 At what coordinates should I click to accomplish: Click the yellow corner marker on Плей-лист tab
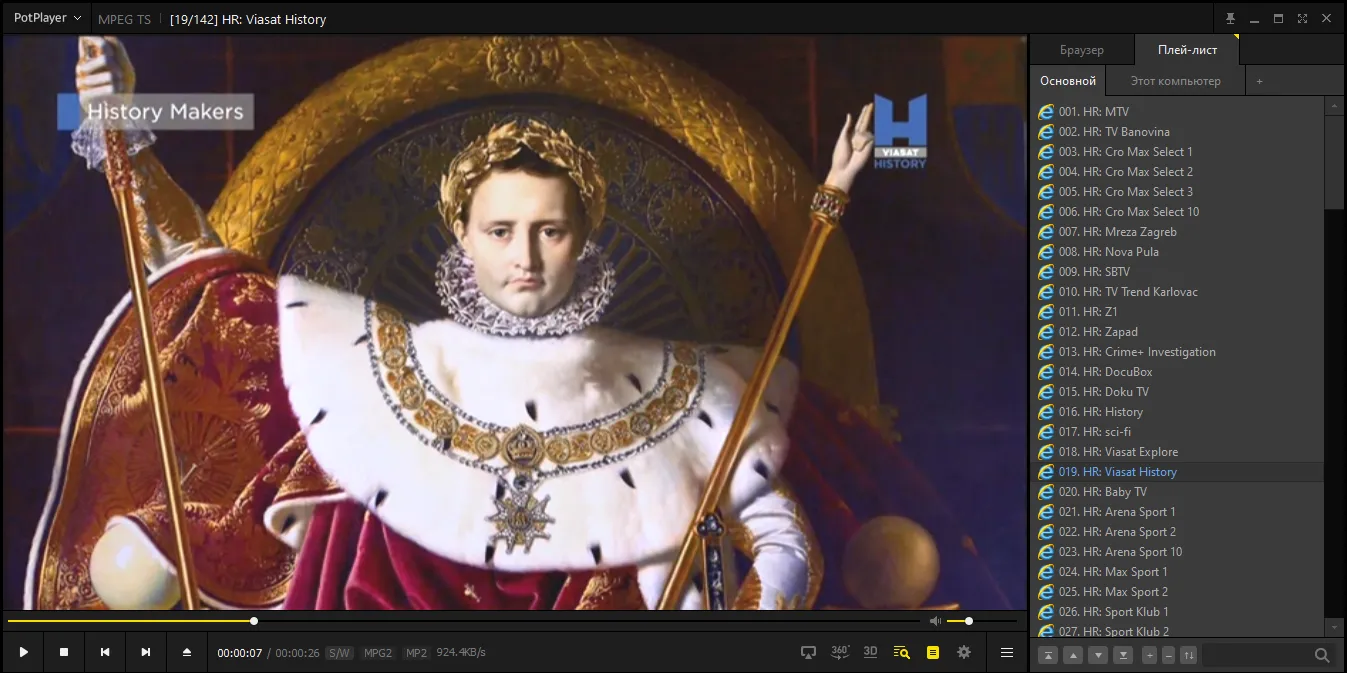(1236, 37)
